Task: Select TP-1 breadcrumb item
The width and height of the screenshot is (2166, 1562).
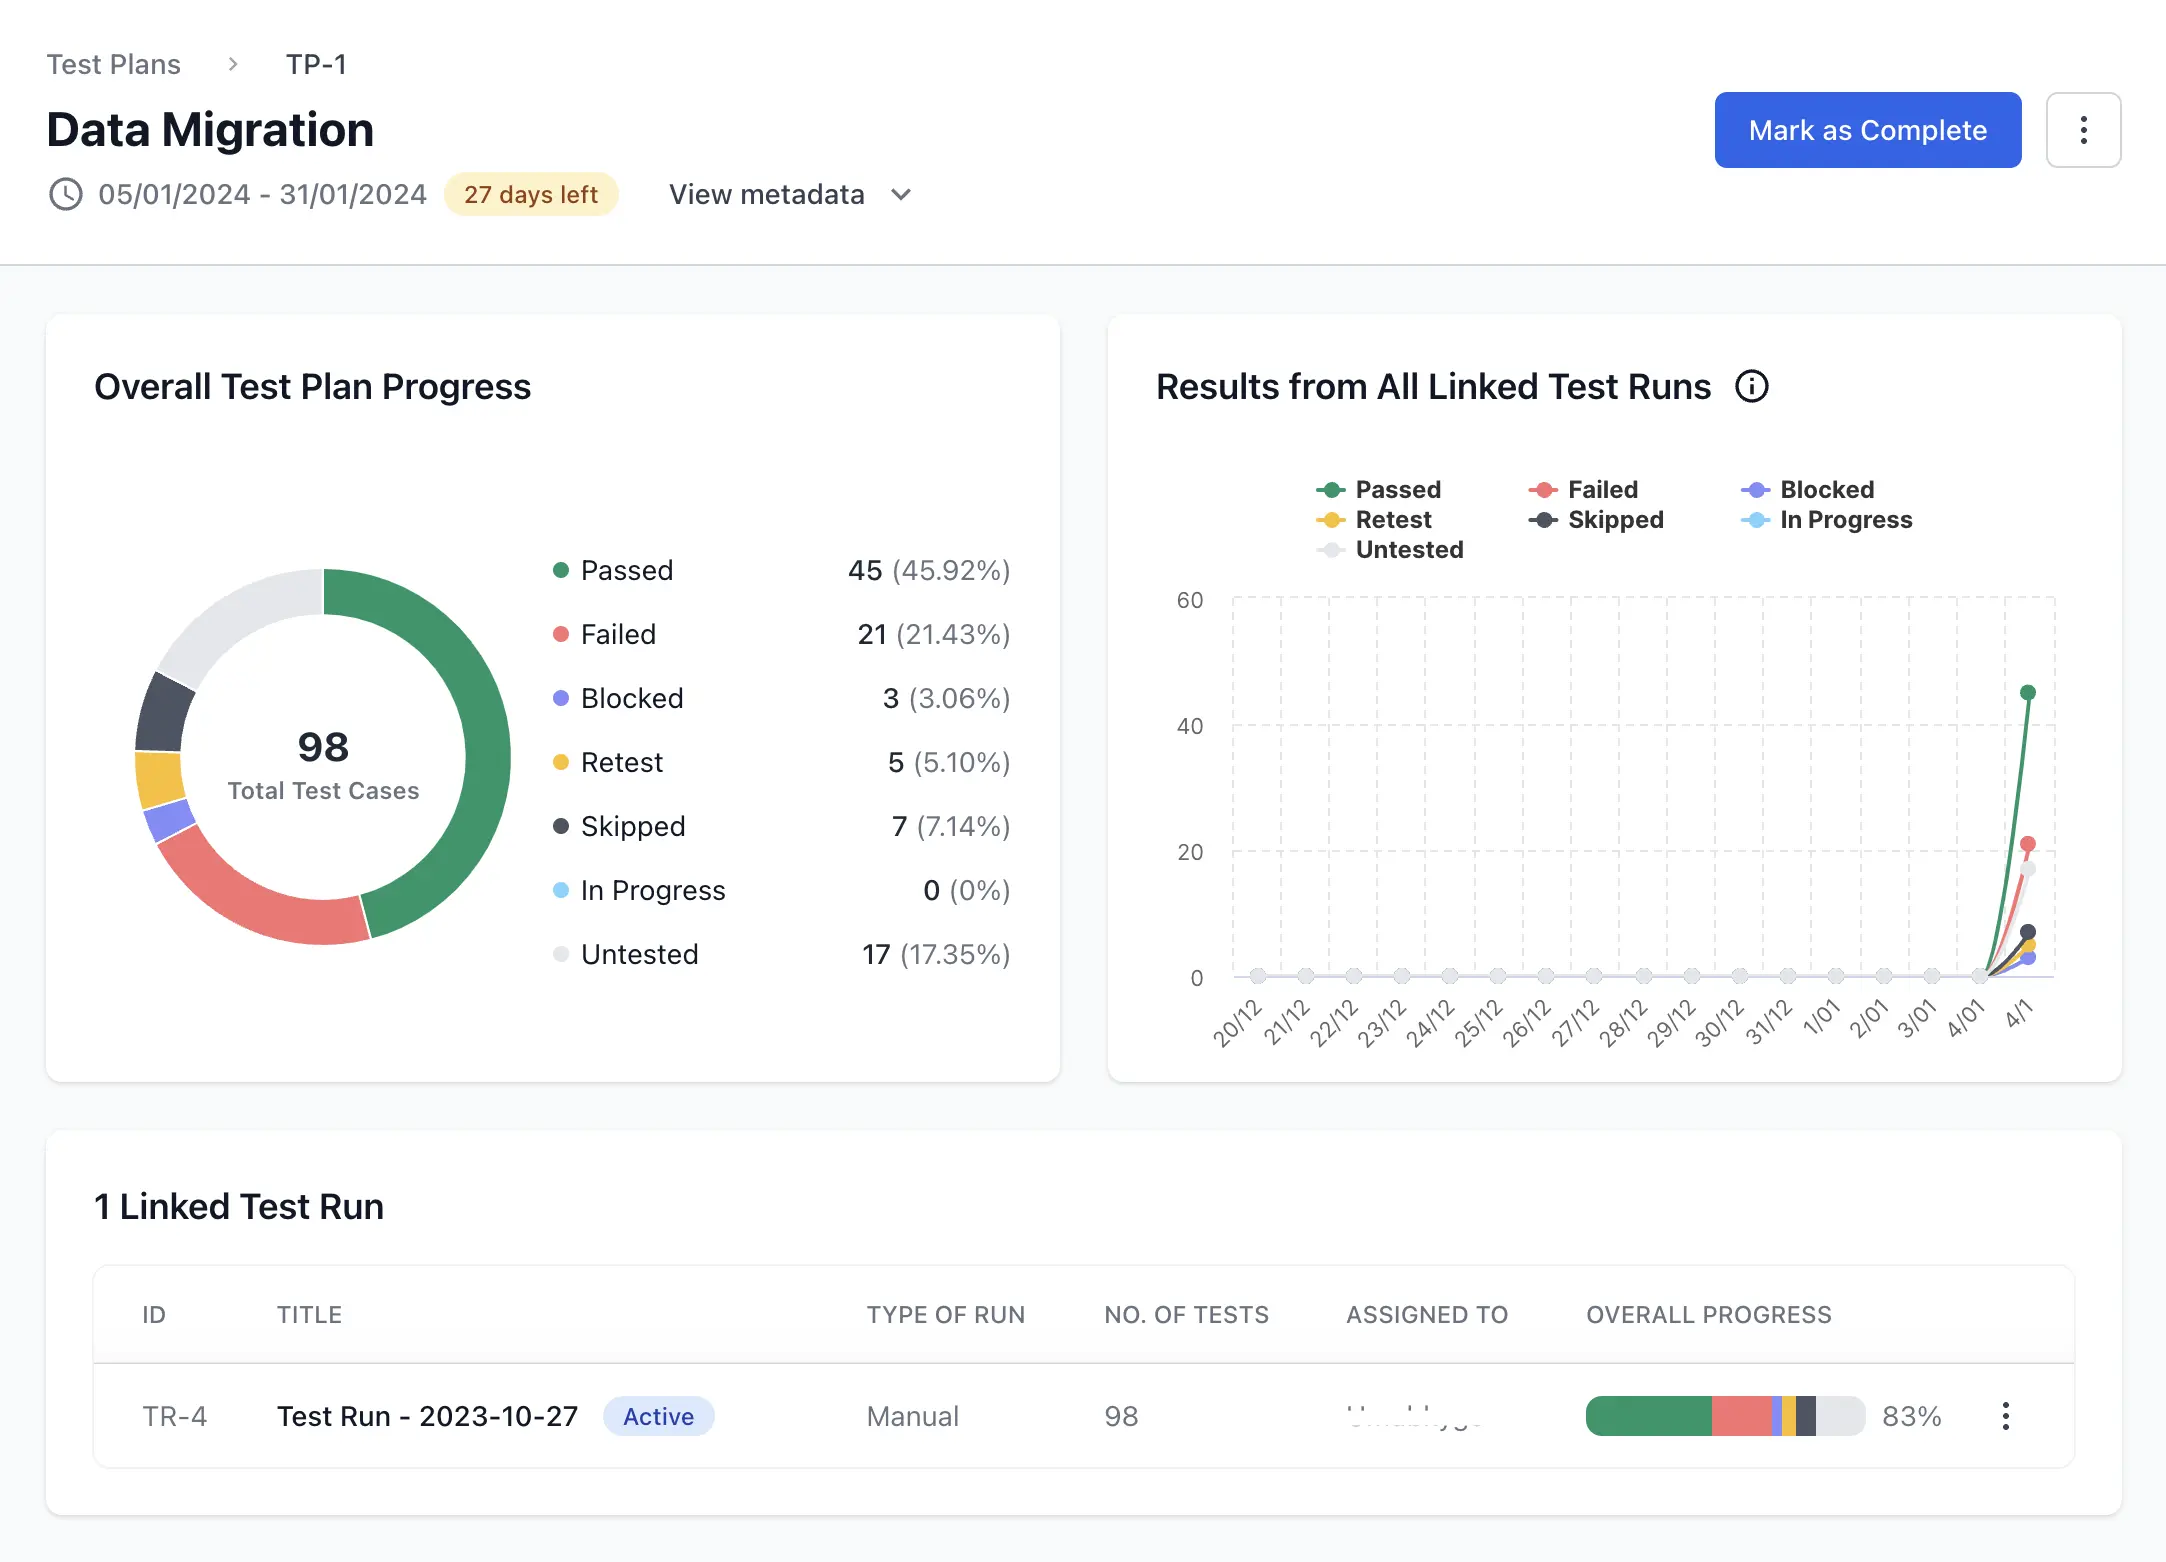Action: point(316,64)
